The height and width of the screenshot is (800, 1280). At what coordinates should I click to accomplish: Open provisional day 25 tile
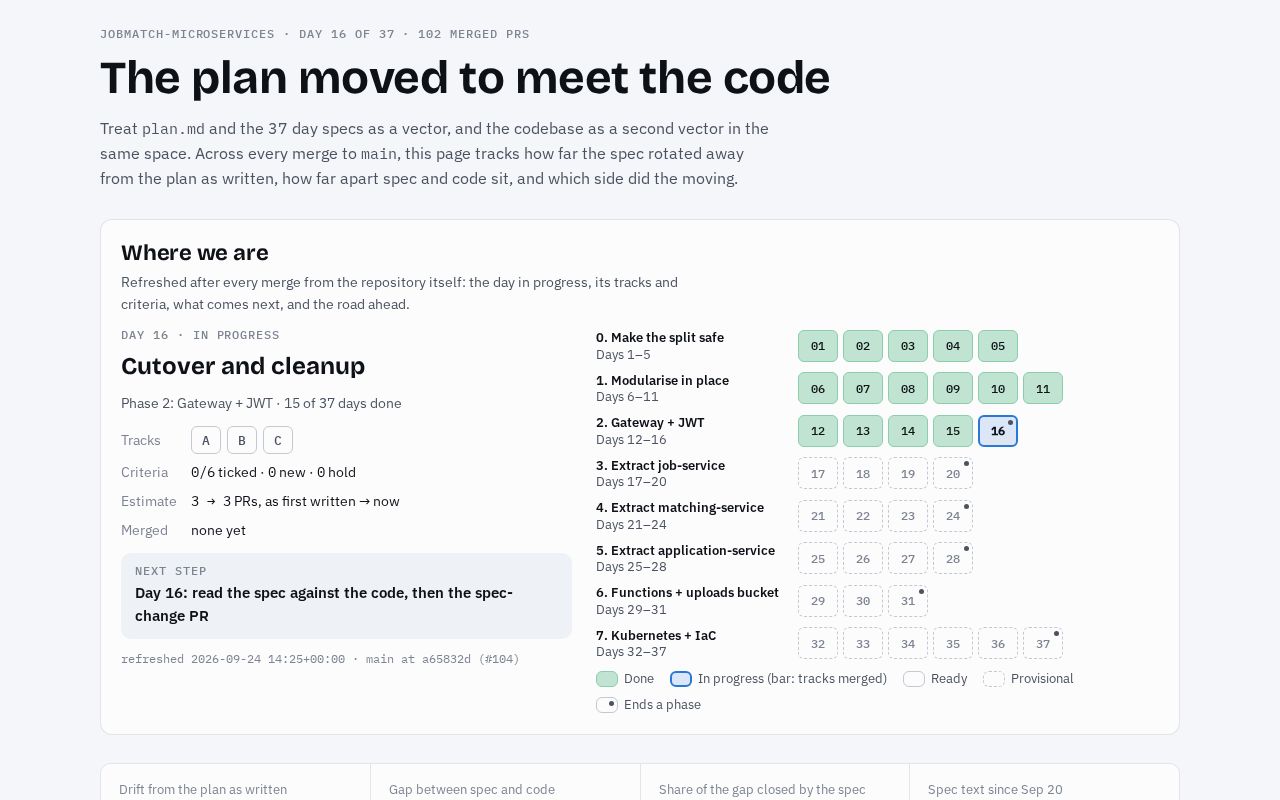[818, 558]
